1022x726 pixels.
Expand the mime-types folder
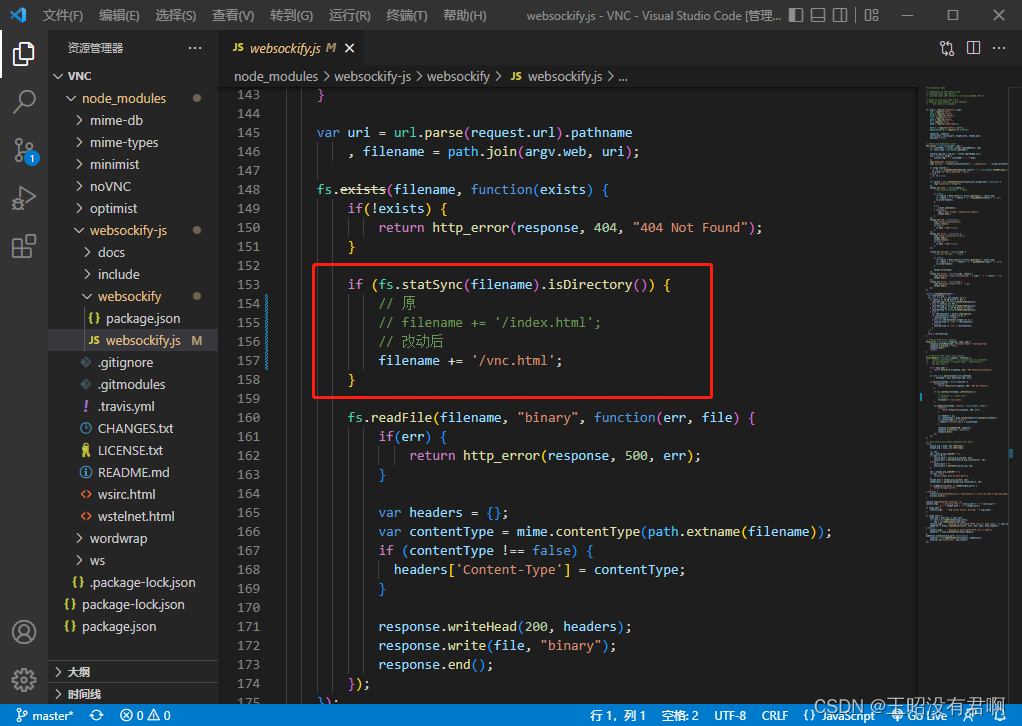pyautogui.click(x=133, y=143)
